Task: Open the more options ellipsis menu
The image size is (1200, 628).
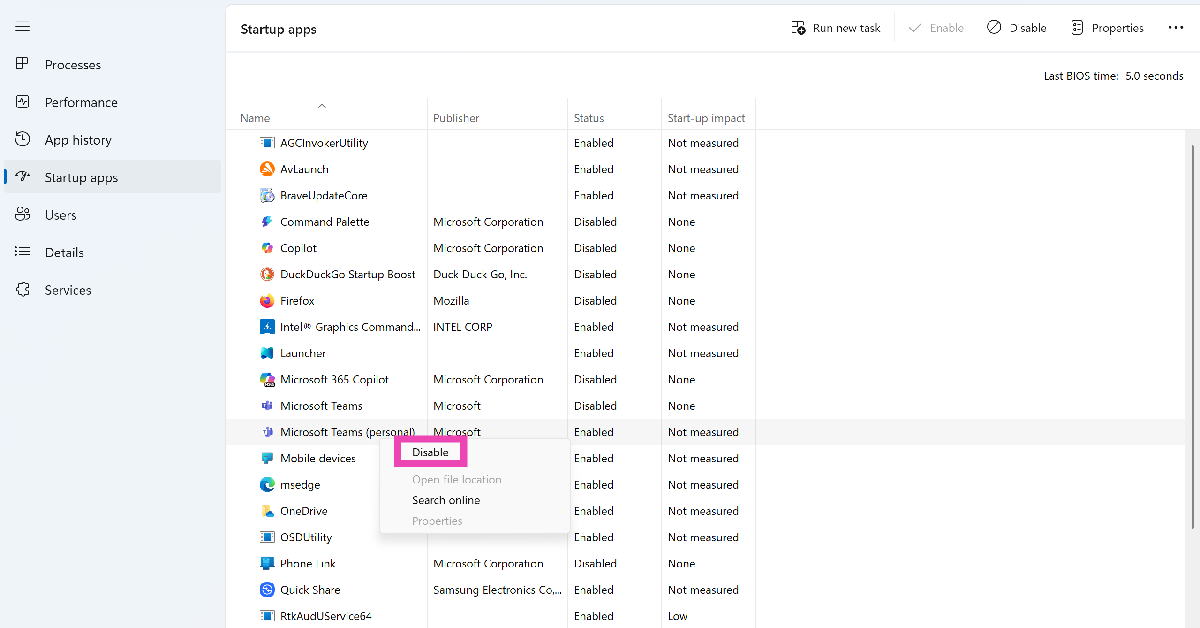Action: pyautogui.click(x=1175, y=28)
